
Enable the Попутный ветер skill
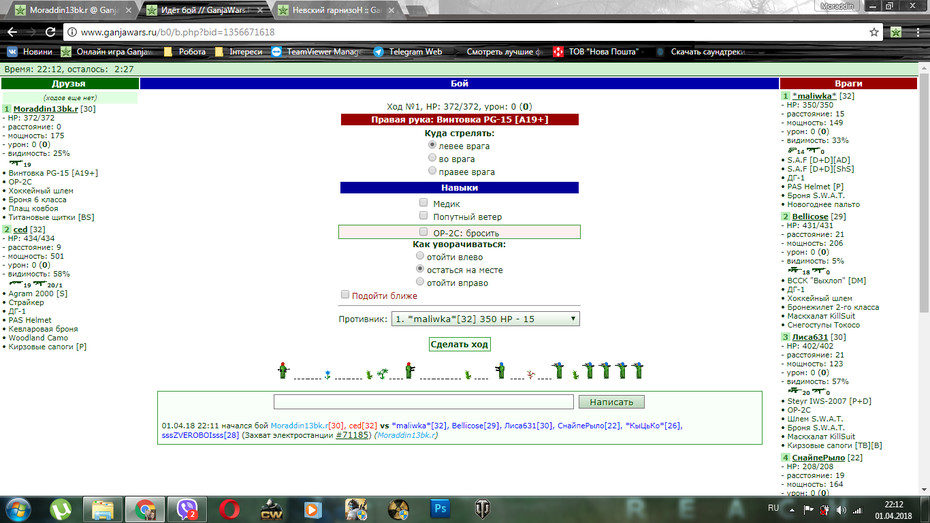coord(423,216)
